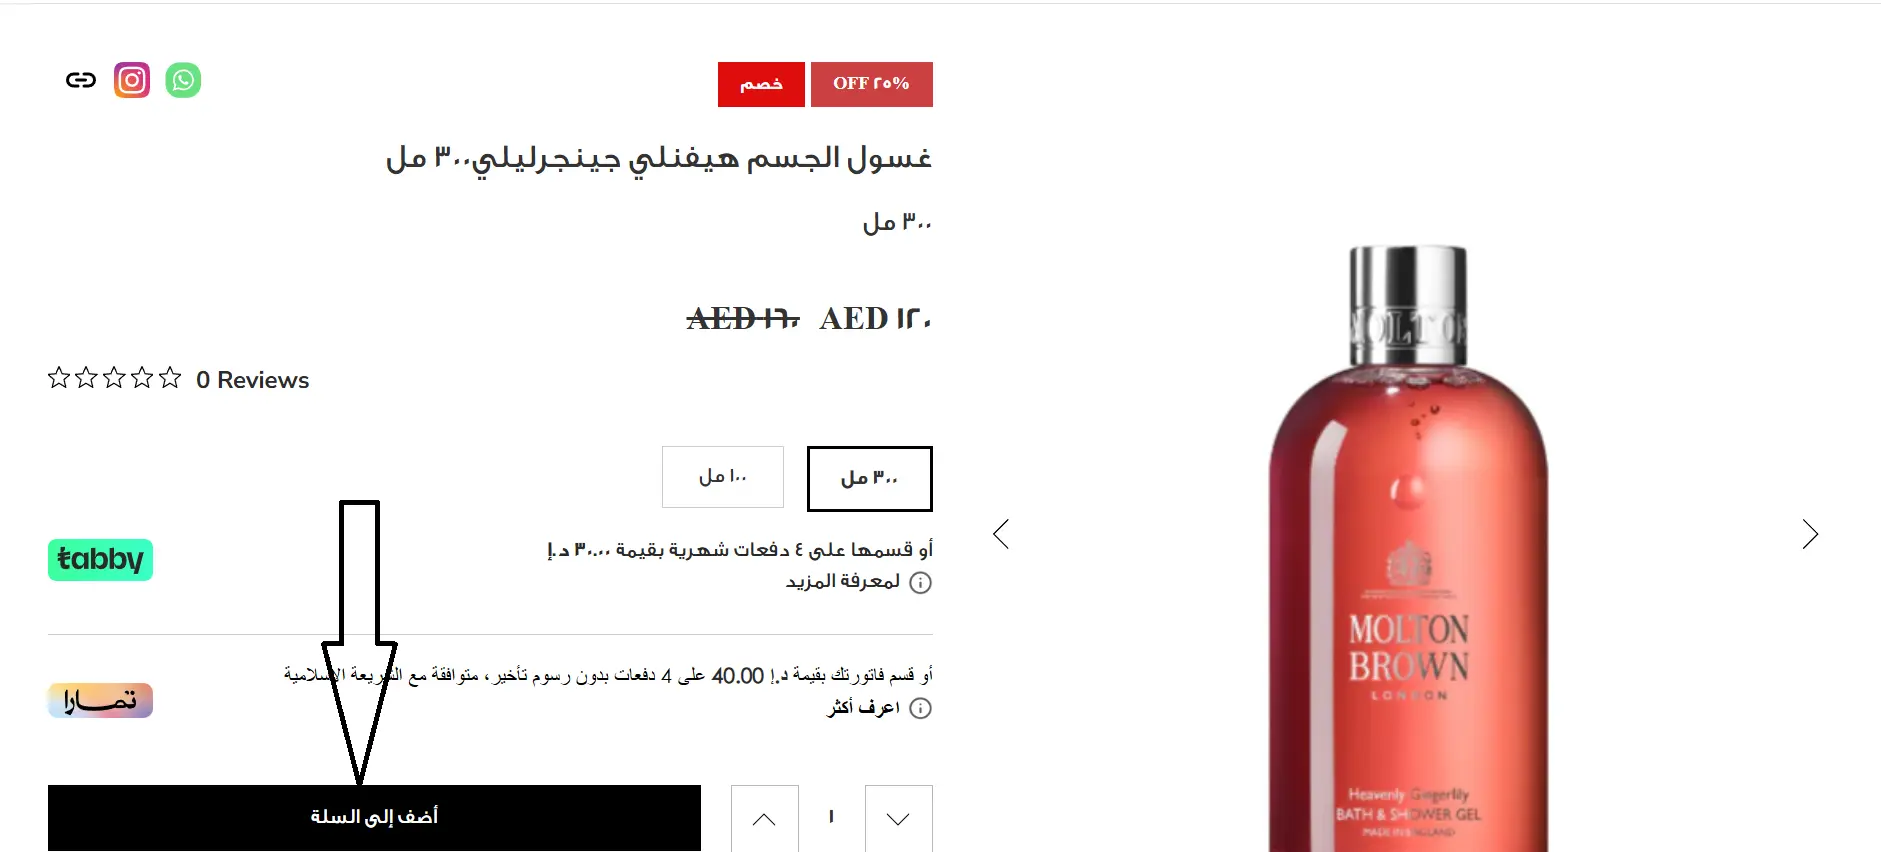Screen dimensions: 1881x852
Task: Share product via Instagram icon
Action: point(132,80)
